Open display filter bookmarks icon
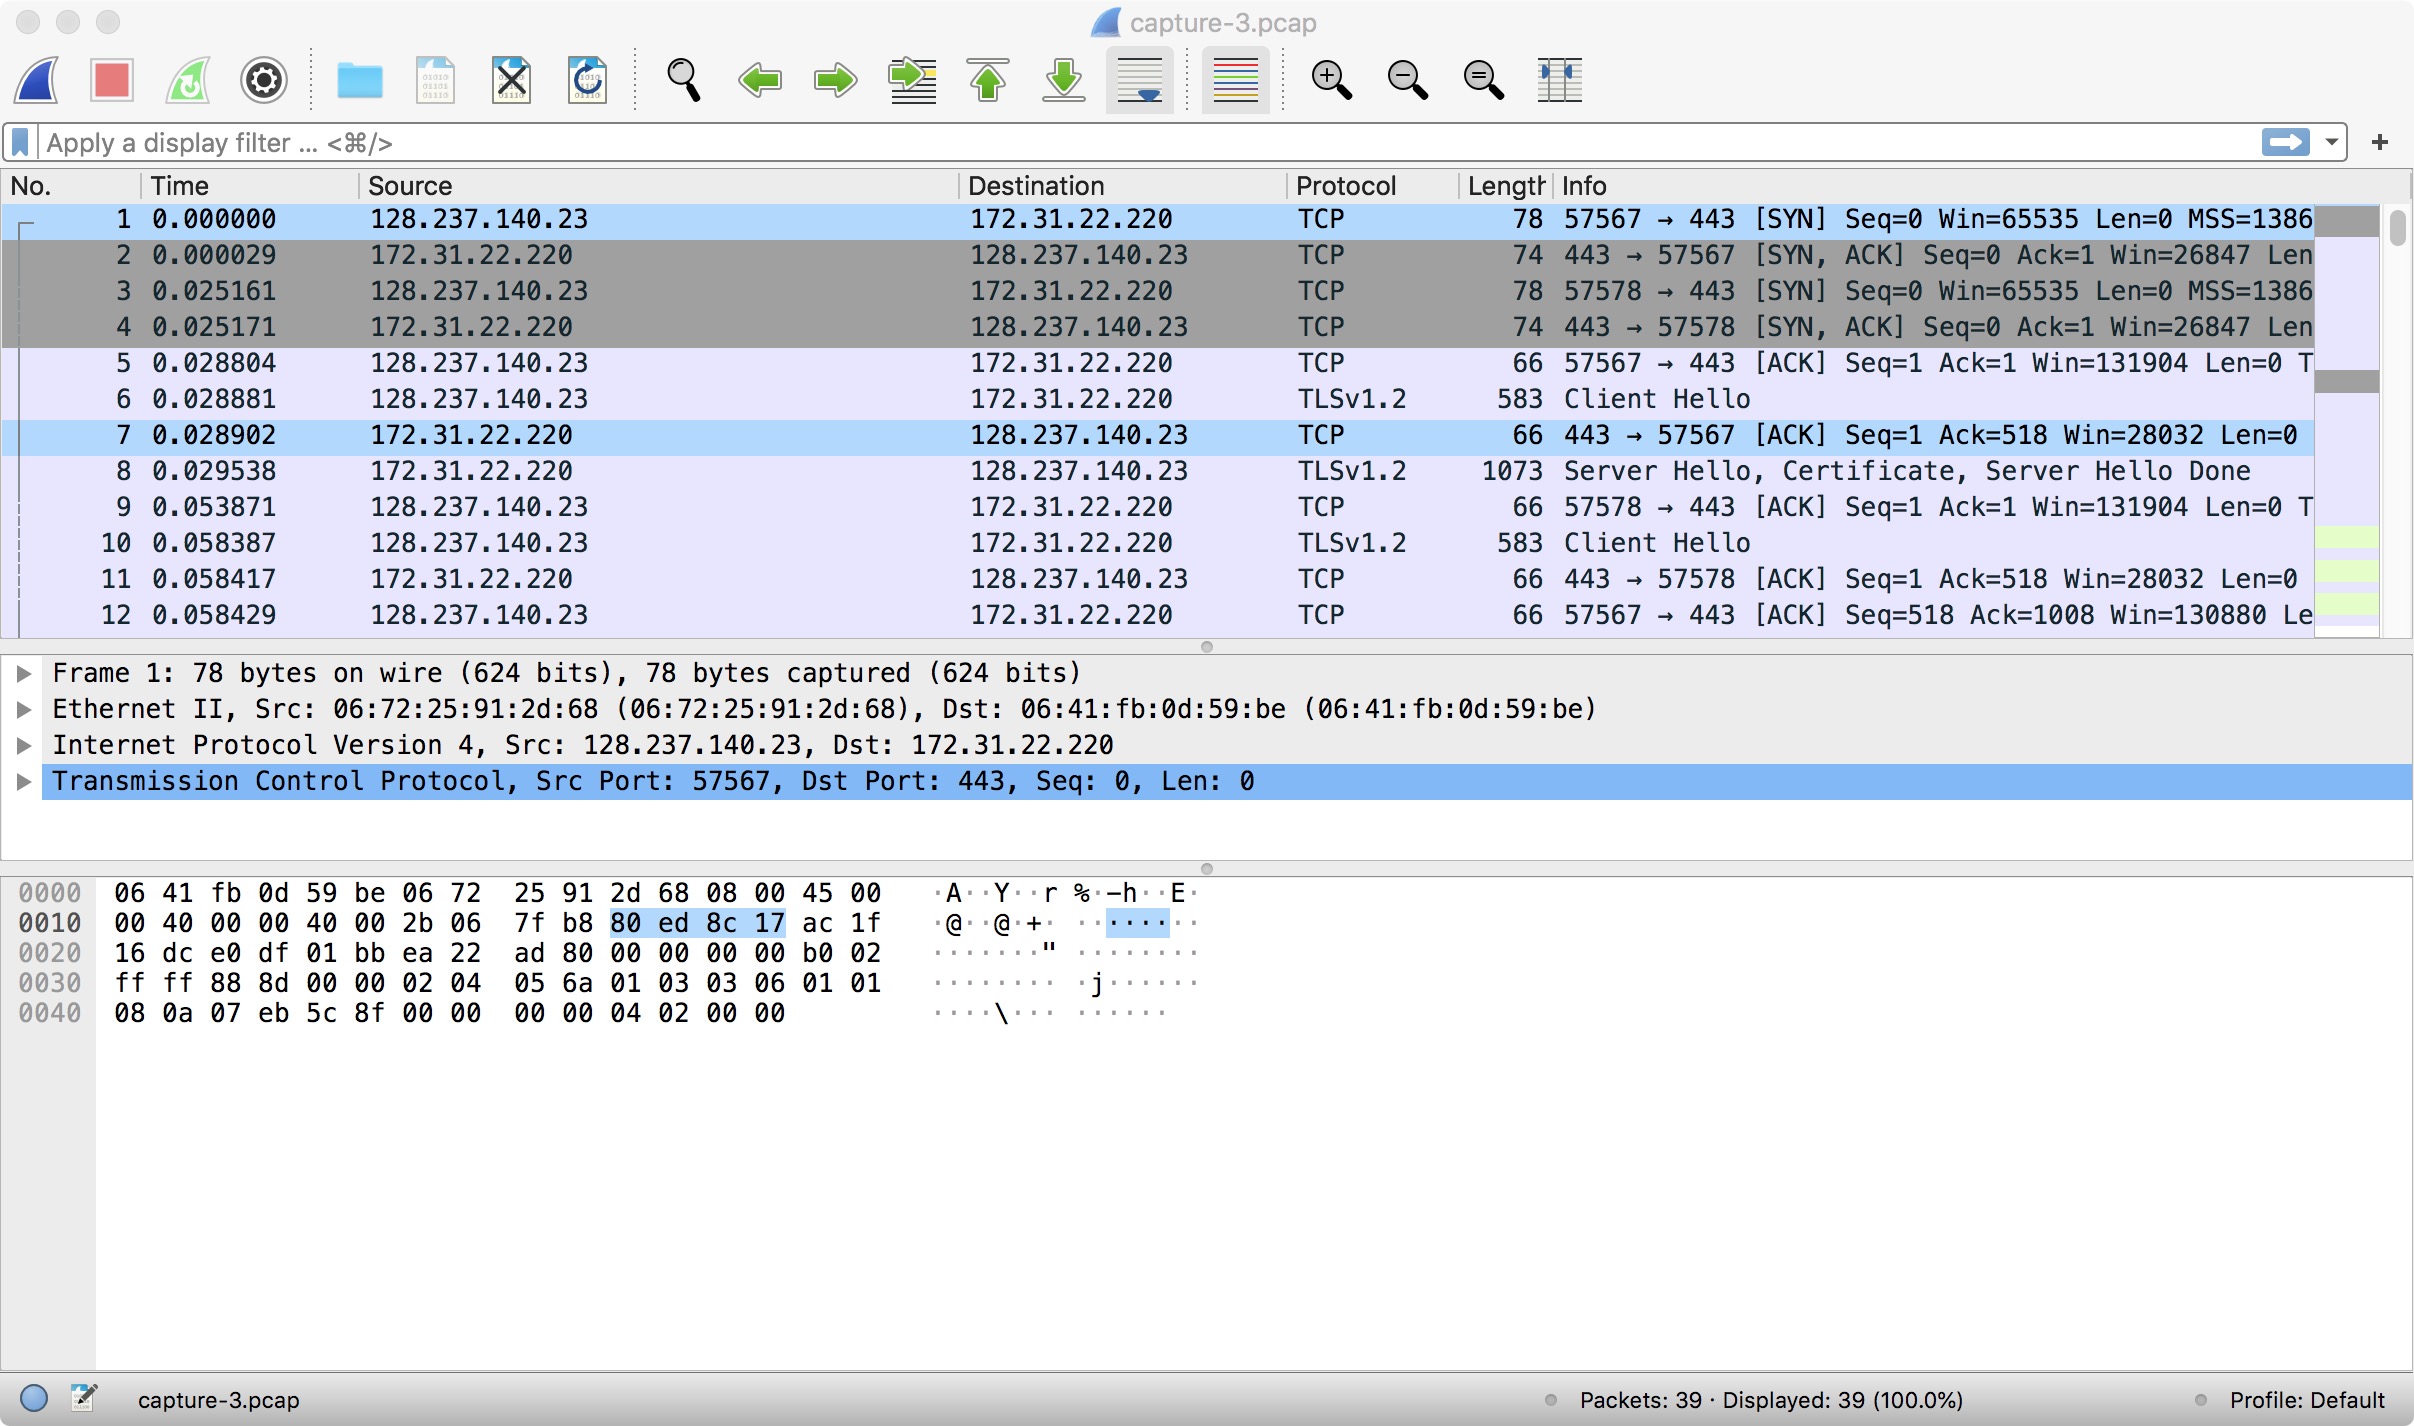Image resolution: width=2414 pixels, height=1426 pixels. pos(20,143)
